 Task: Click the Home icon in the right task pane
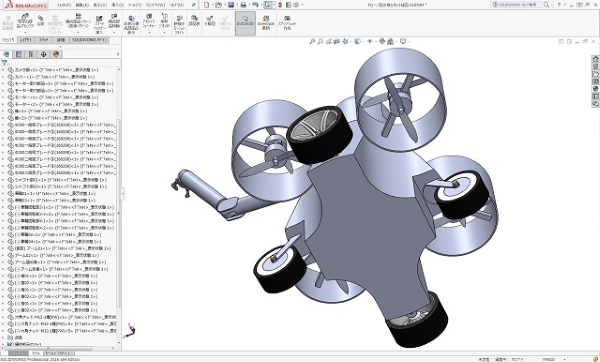click(x=595, y=59)
